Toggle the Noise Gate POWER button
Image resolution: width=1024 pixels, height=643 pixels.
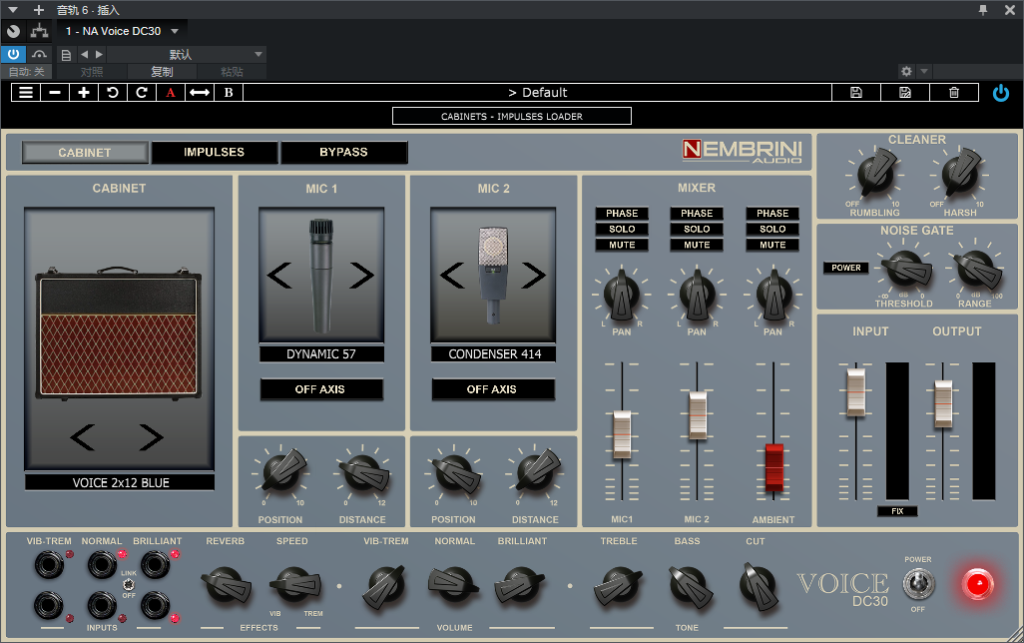[x=846, y=268]
